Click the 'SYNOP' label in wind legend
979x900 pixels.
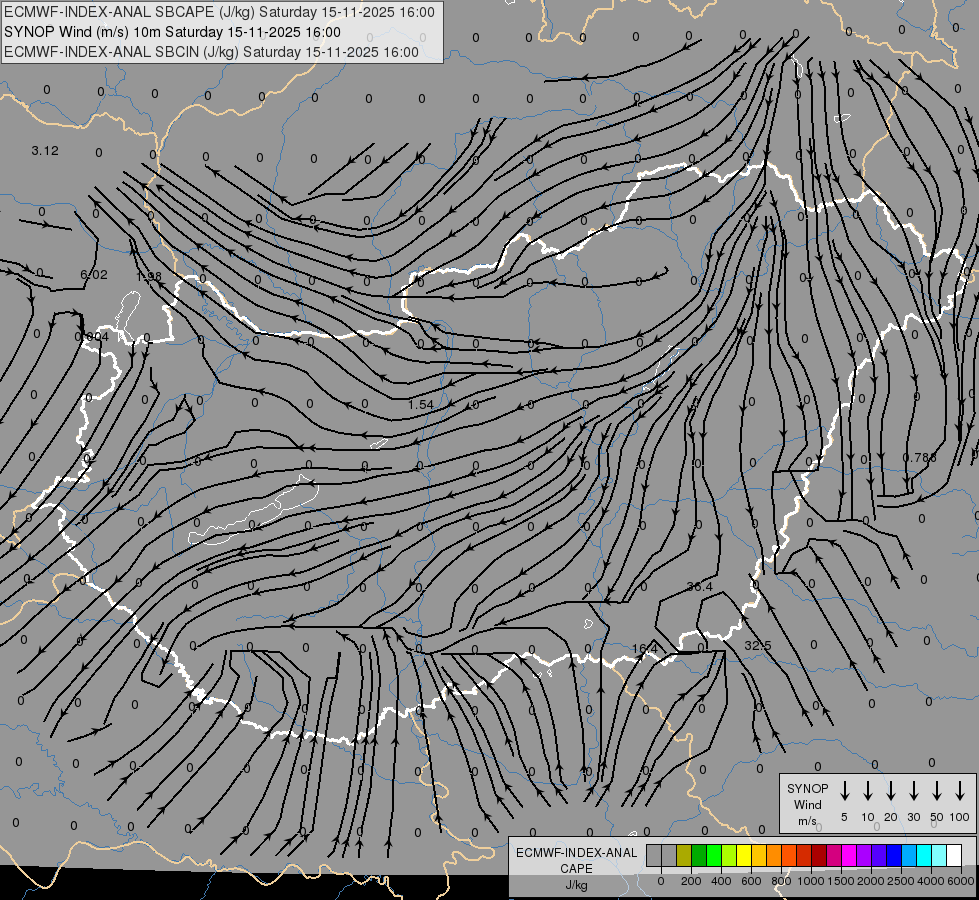pyautogui.click(x=807, y=788)
